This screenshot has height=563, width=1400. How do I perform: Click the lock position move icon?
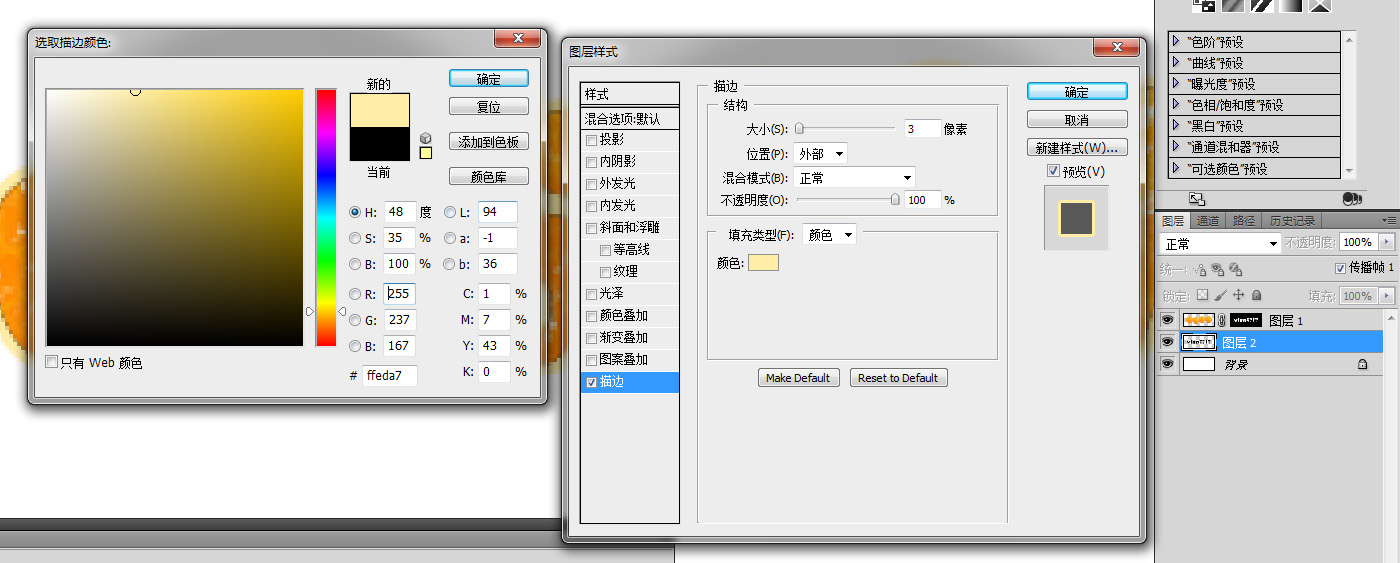(x=1239, y=296)
